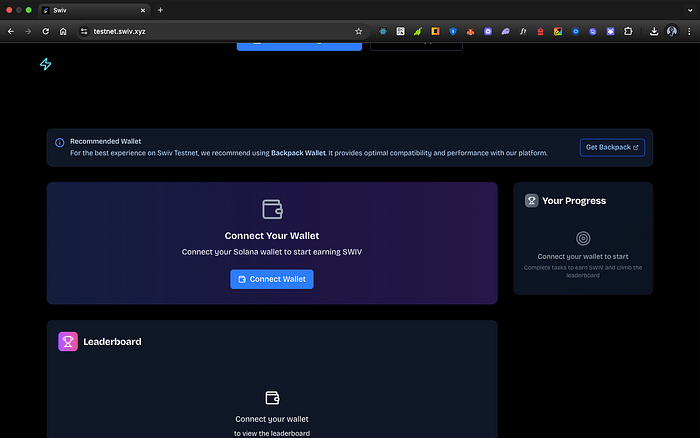This screenshot has height=438, width=700.
Task: Click the target icon in Your Progress
Action: pyautogui.click(x=583, y=238)
